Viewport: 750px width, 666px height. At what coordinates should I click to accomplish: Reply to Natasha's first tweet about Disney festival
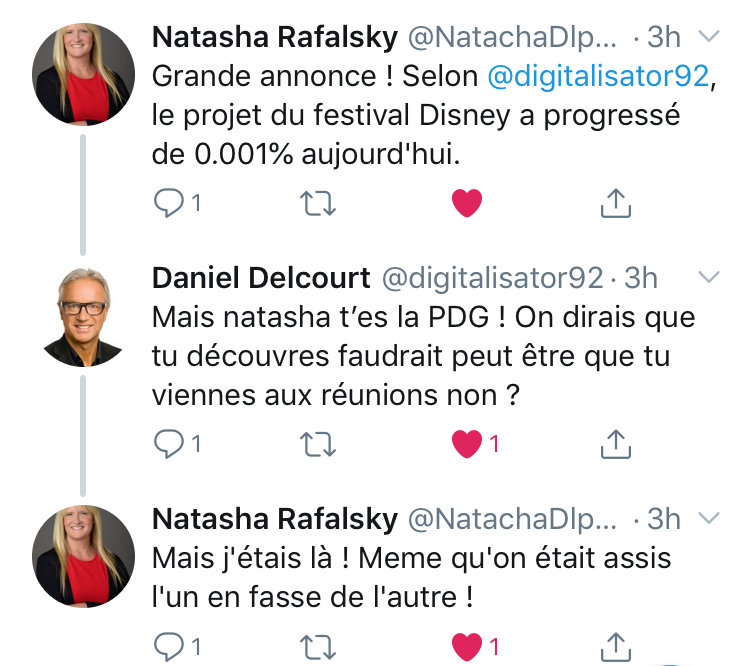coord(171,204)
